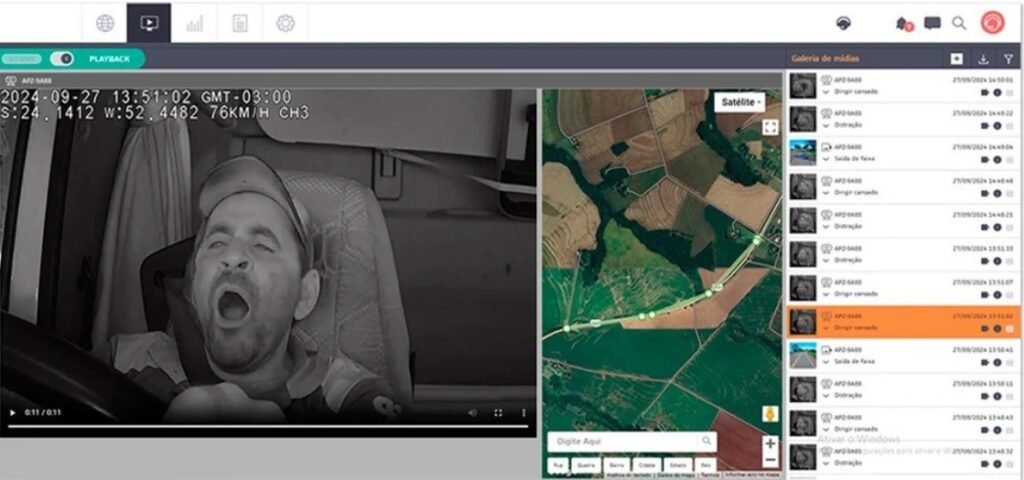The width and height of the screenshot is (1024, 480).
Task: Open the chat messages icon
Action: coord(932,23)
